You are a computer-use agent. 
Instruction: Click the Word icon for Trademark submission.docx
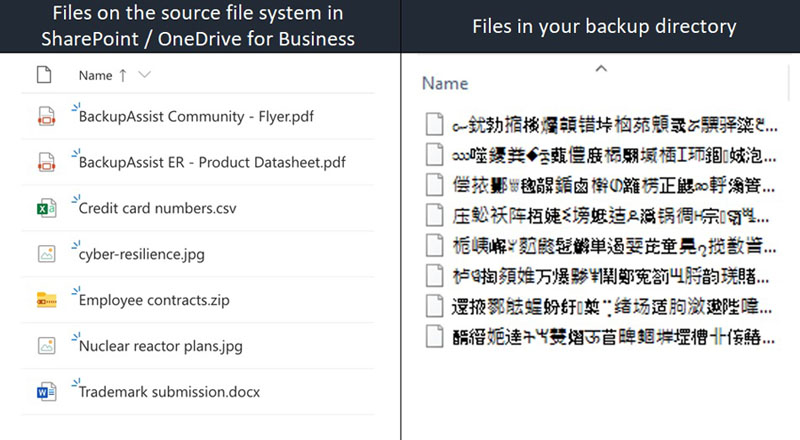pos(46,392)
